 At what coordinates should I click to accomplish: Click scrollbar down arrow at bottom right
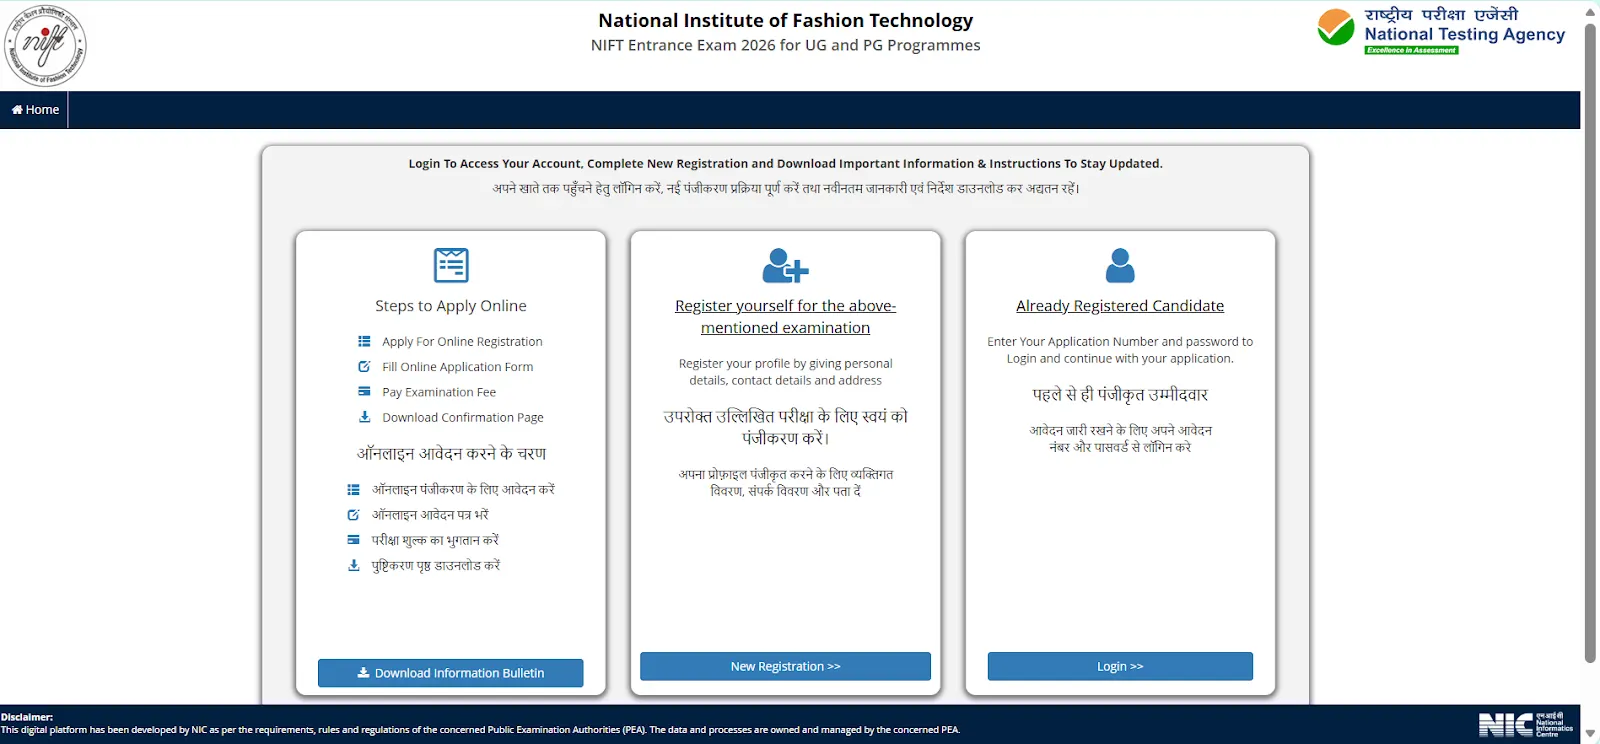[x=1590, y=735]
